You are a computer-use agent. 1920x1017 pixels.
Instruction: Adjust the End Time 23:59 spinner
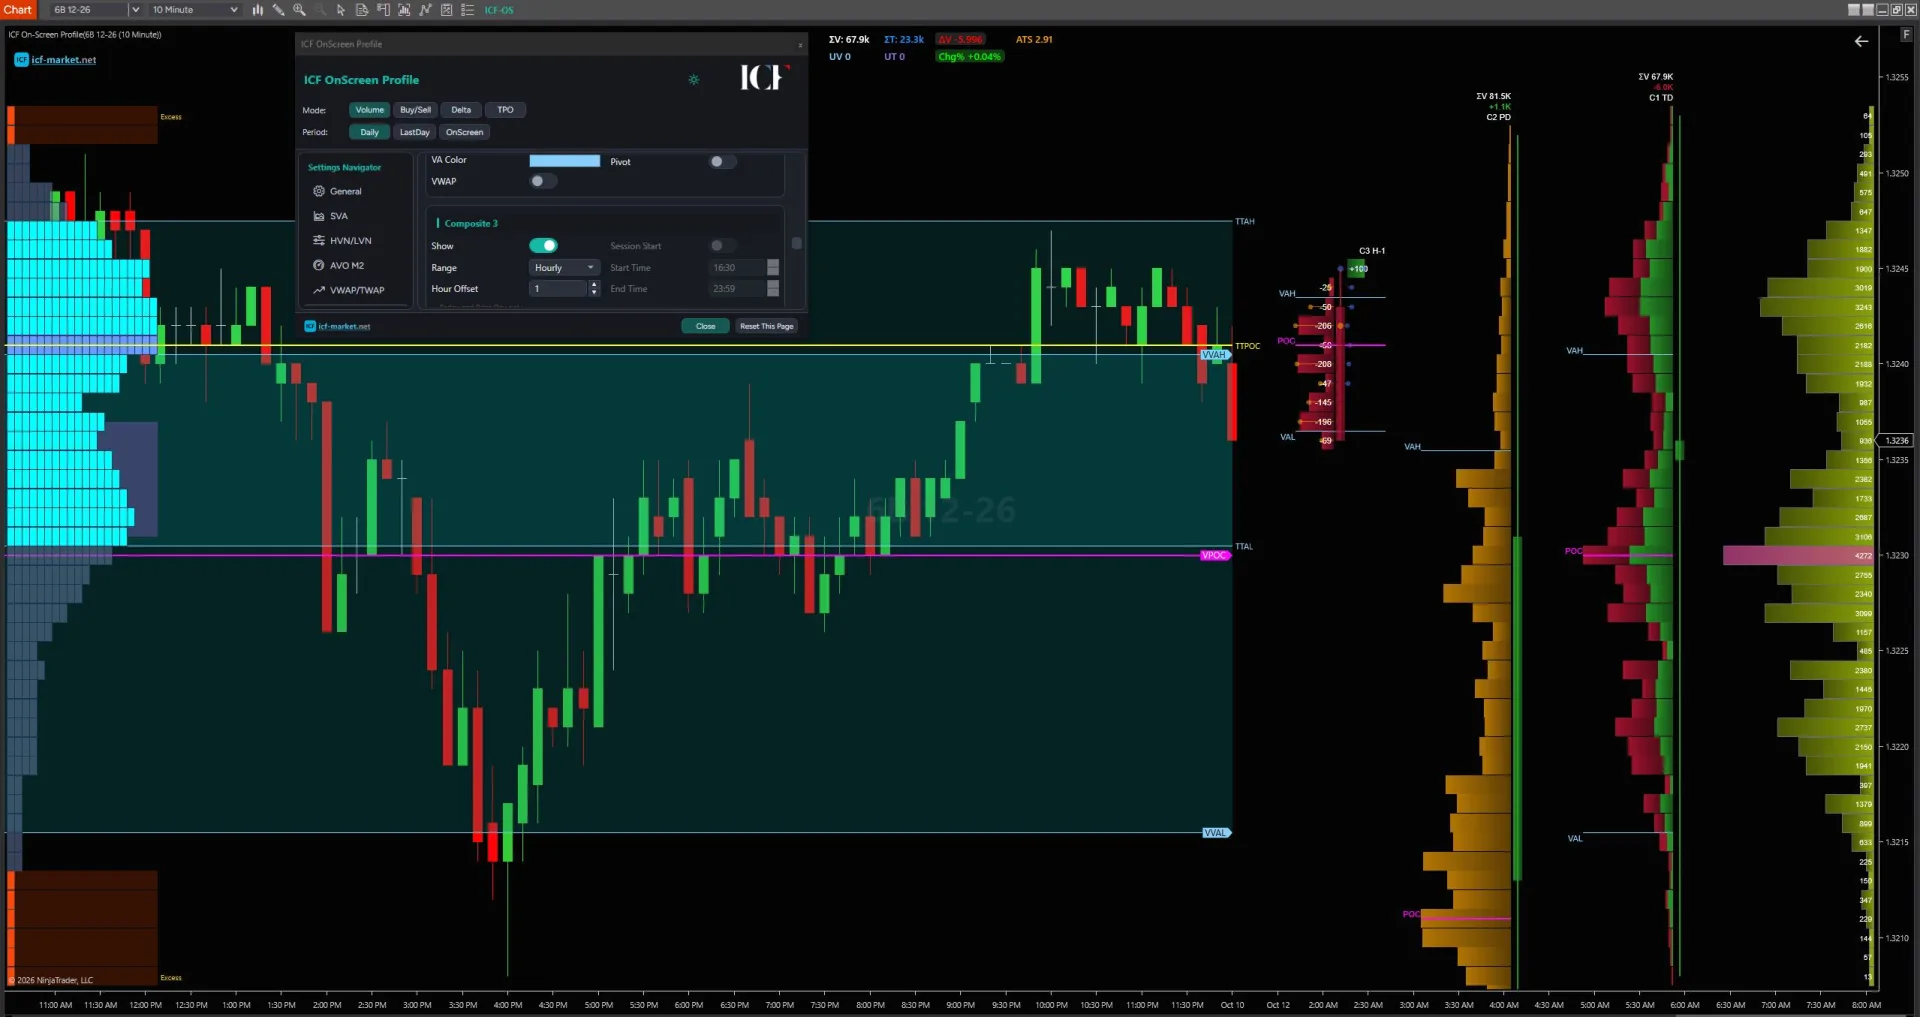click(x=773, y=289)
